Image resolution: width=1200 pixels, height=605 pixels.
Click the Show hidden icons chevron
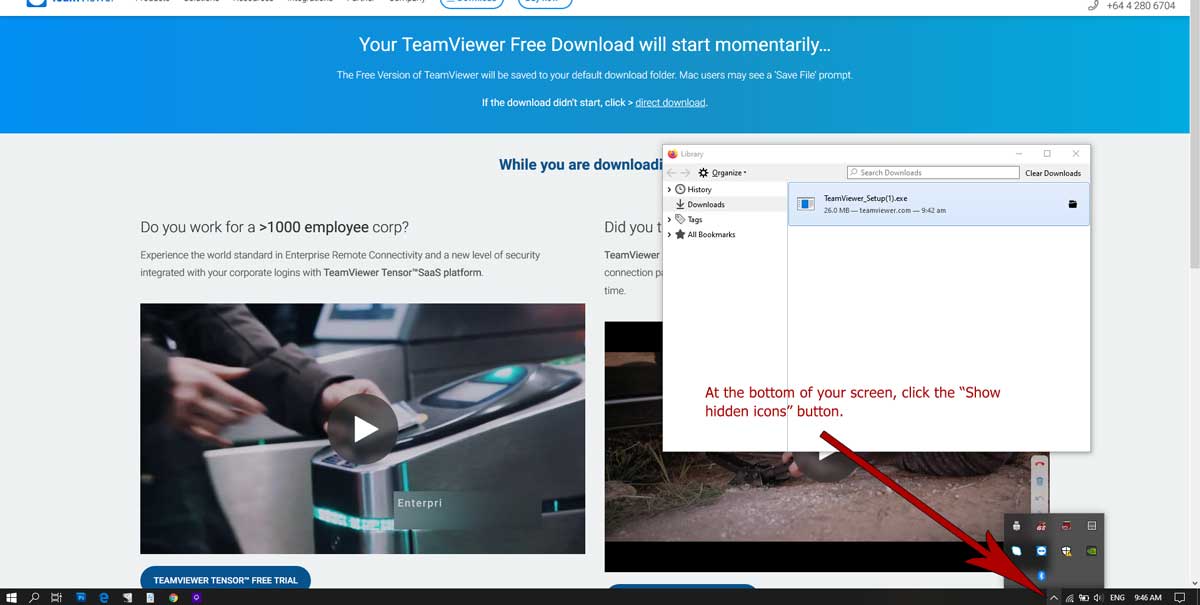coord(1054,597)
